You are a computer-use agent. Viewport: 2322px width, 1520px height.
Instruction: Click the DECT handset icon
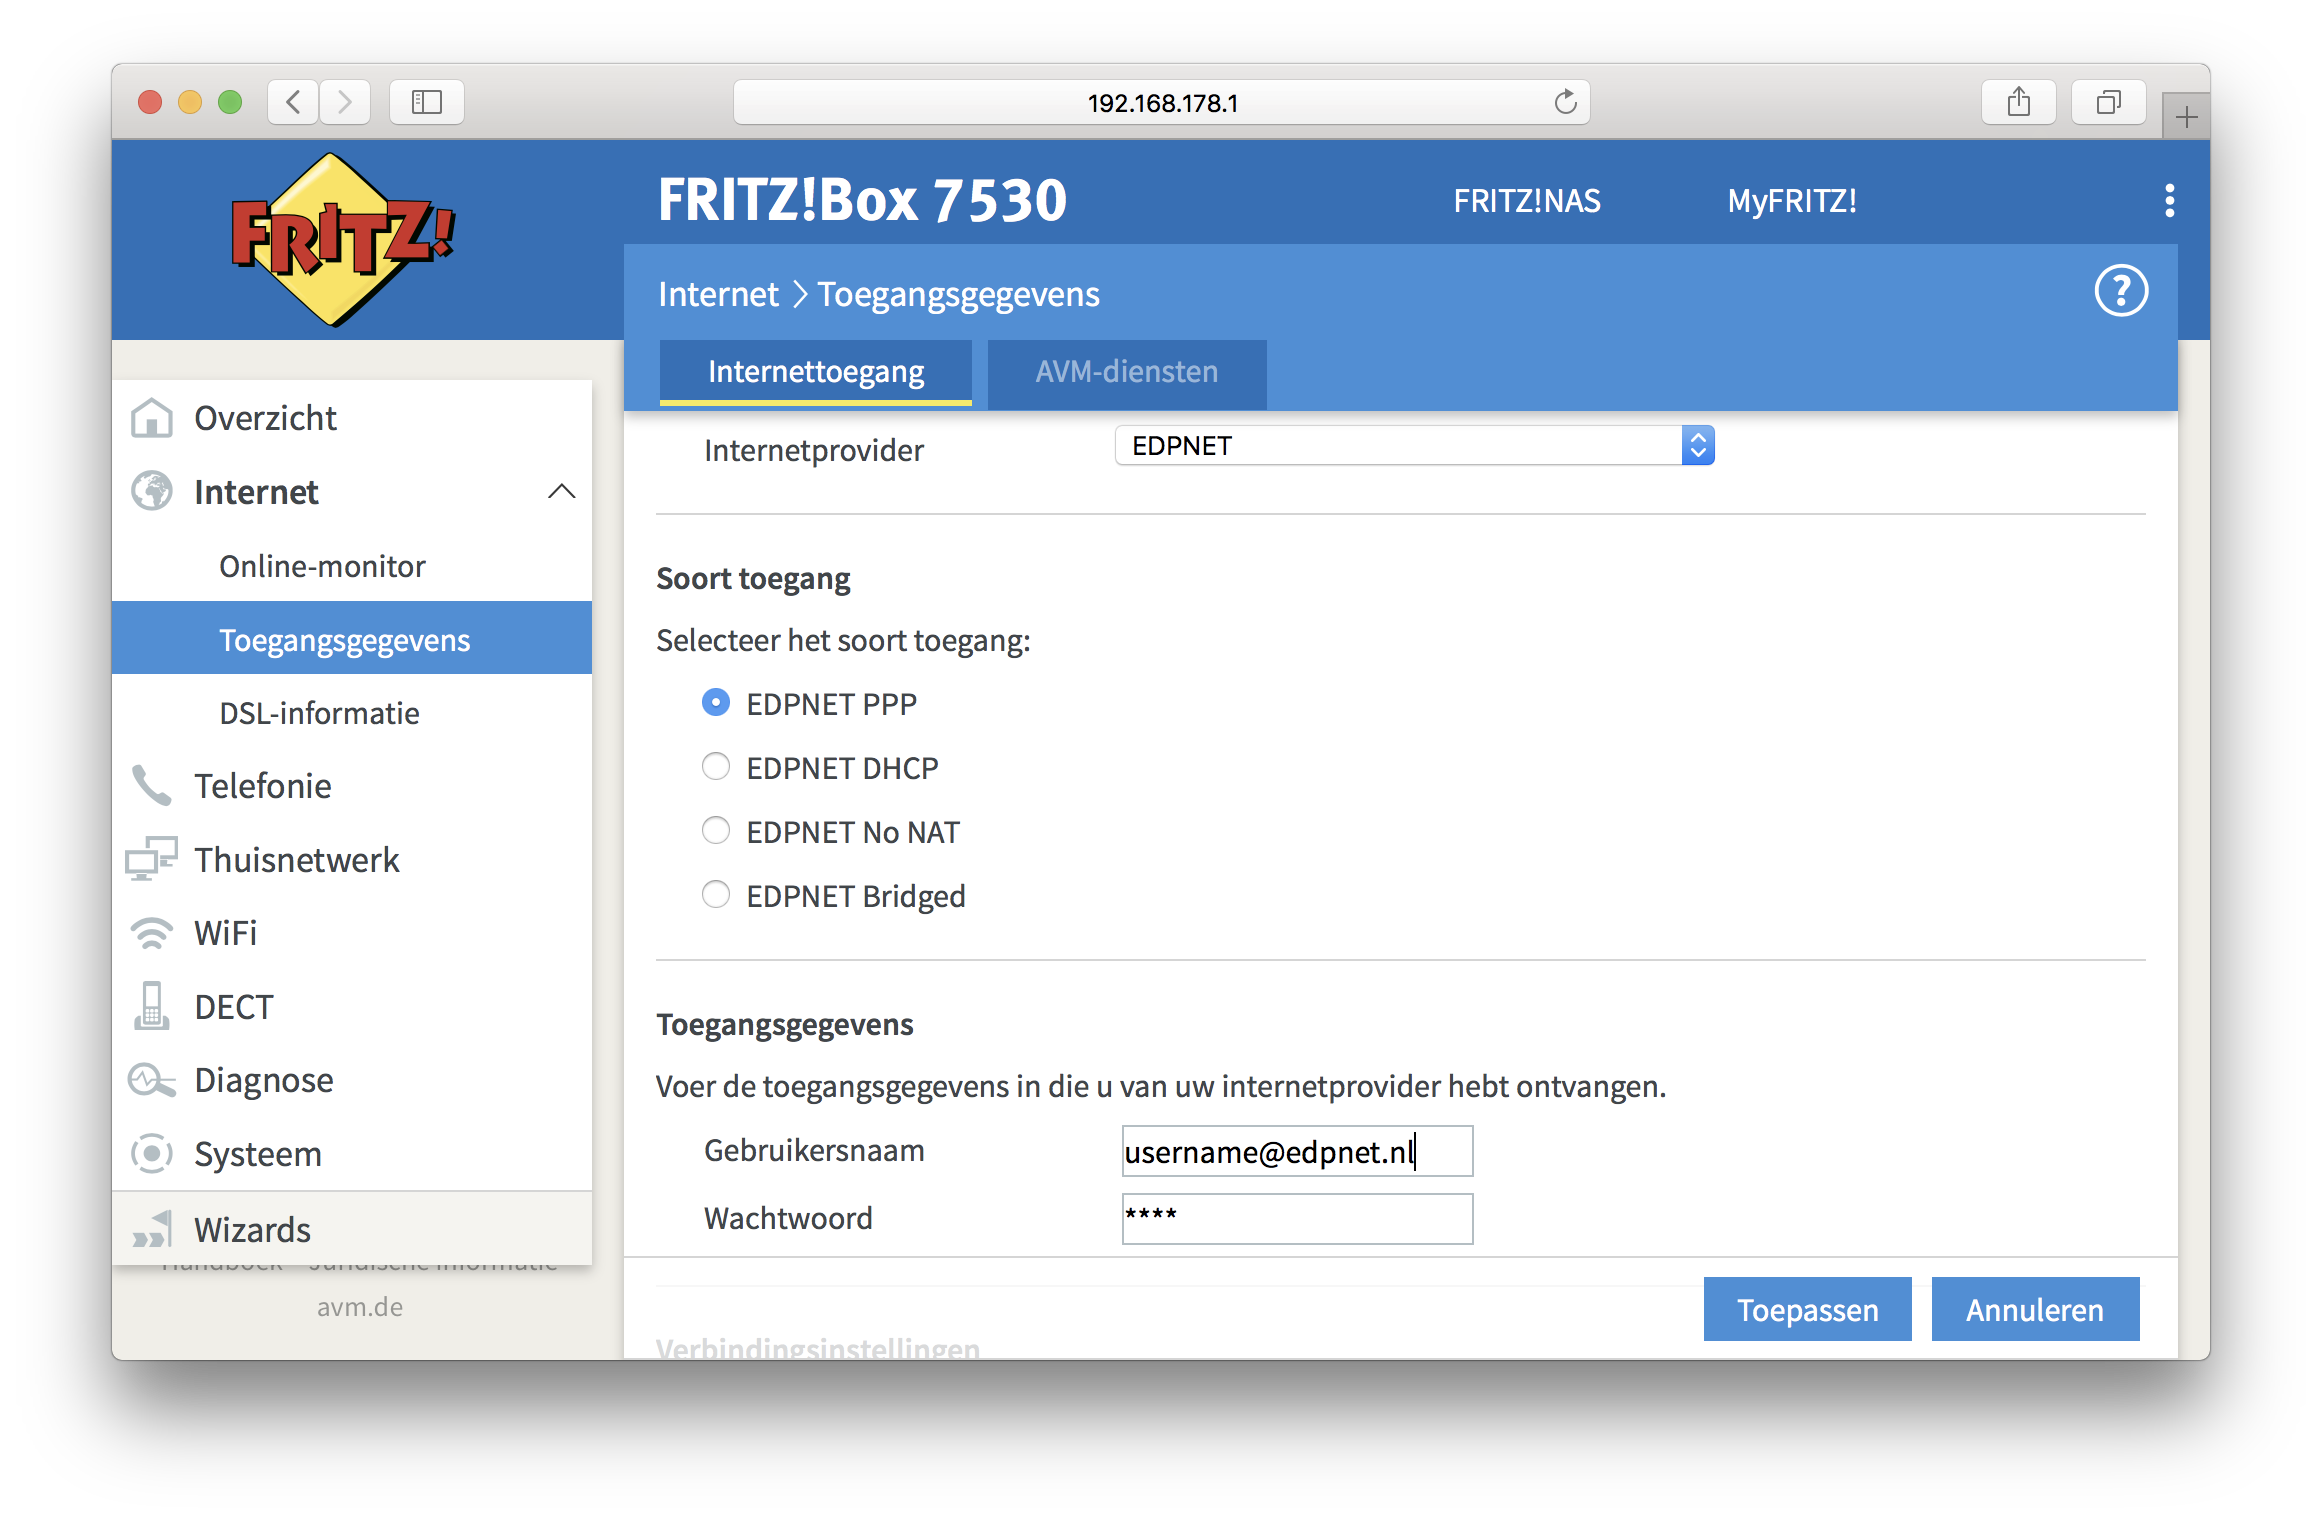152,1006
